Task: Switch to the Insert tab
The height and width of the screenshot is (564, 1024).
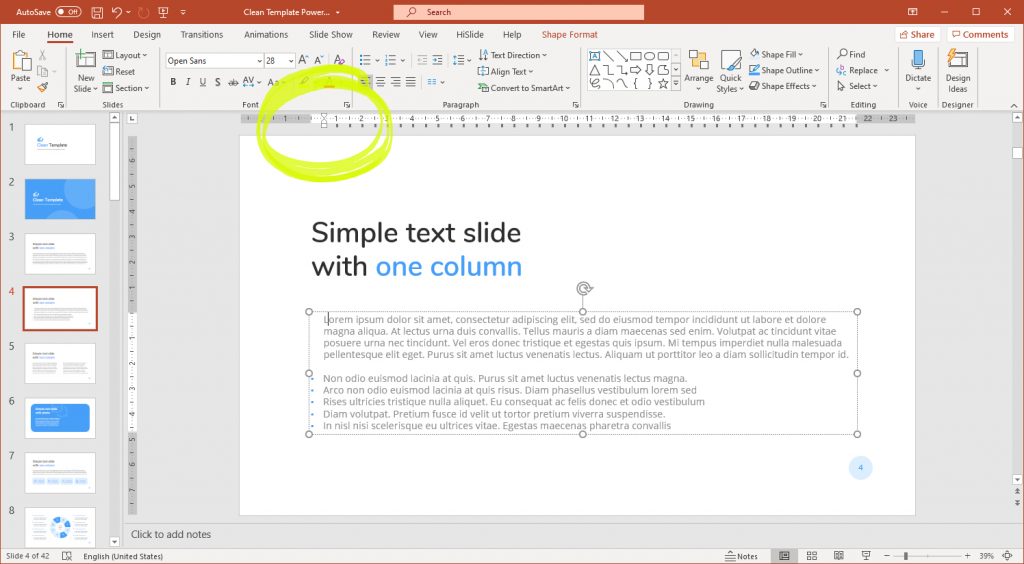Action: coord(103,35)
